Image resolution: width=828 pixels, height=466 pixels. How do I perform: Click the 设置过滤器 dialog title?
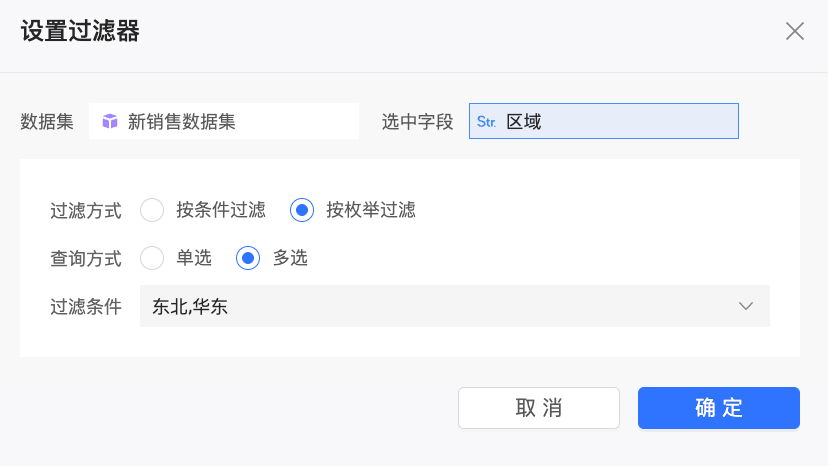point(80,31)
